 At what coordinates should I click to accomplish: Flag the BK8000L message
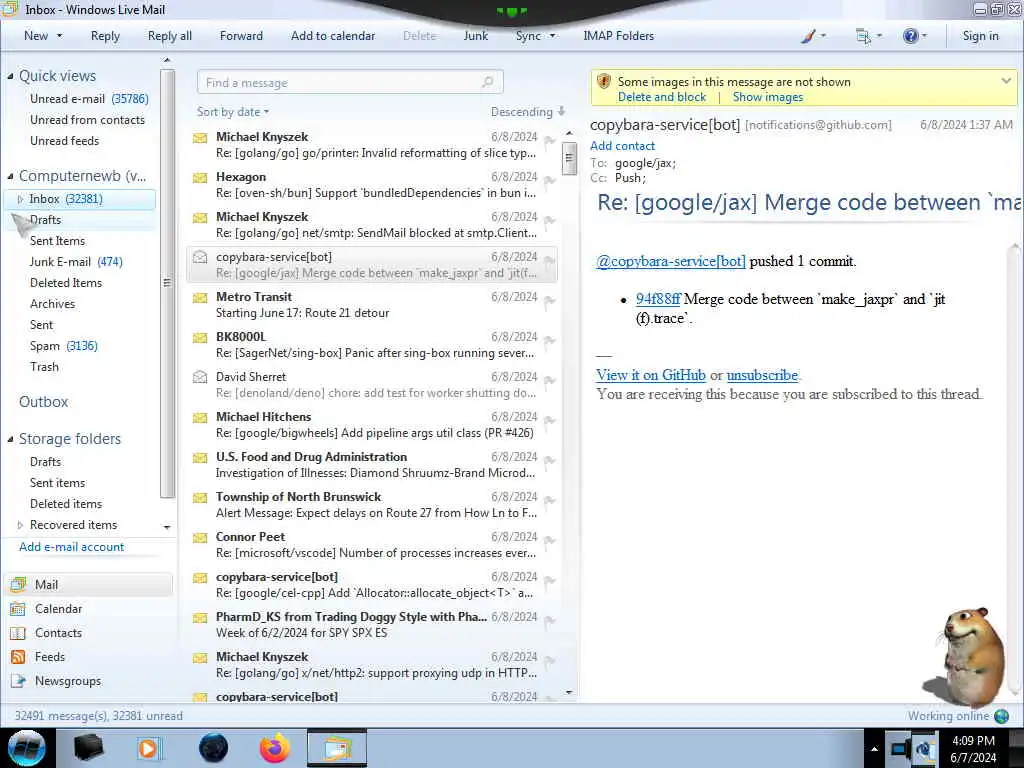click(x=549, y=341)
